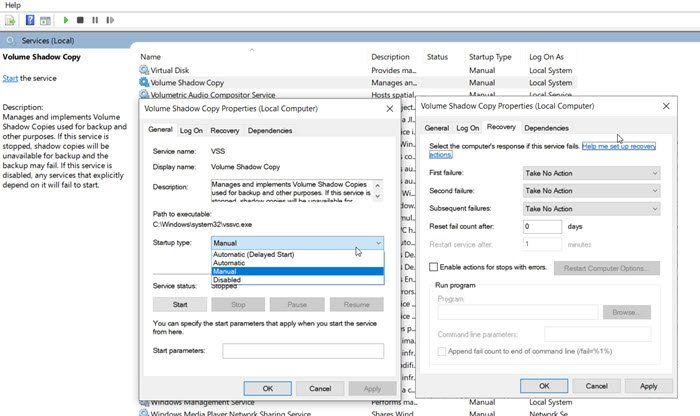This screenshot has width=700, height=416.
Task: Open the Help toolbar icon
Action: (30, 20)
